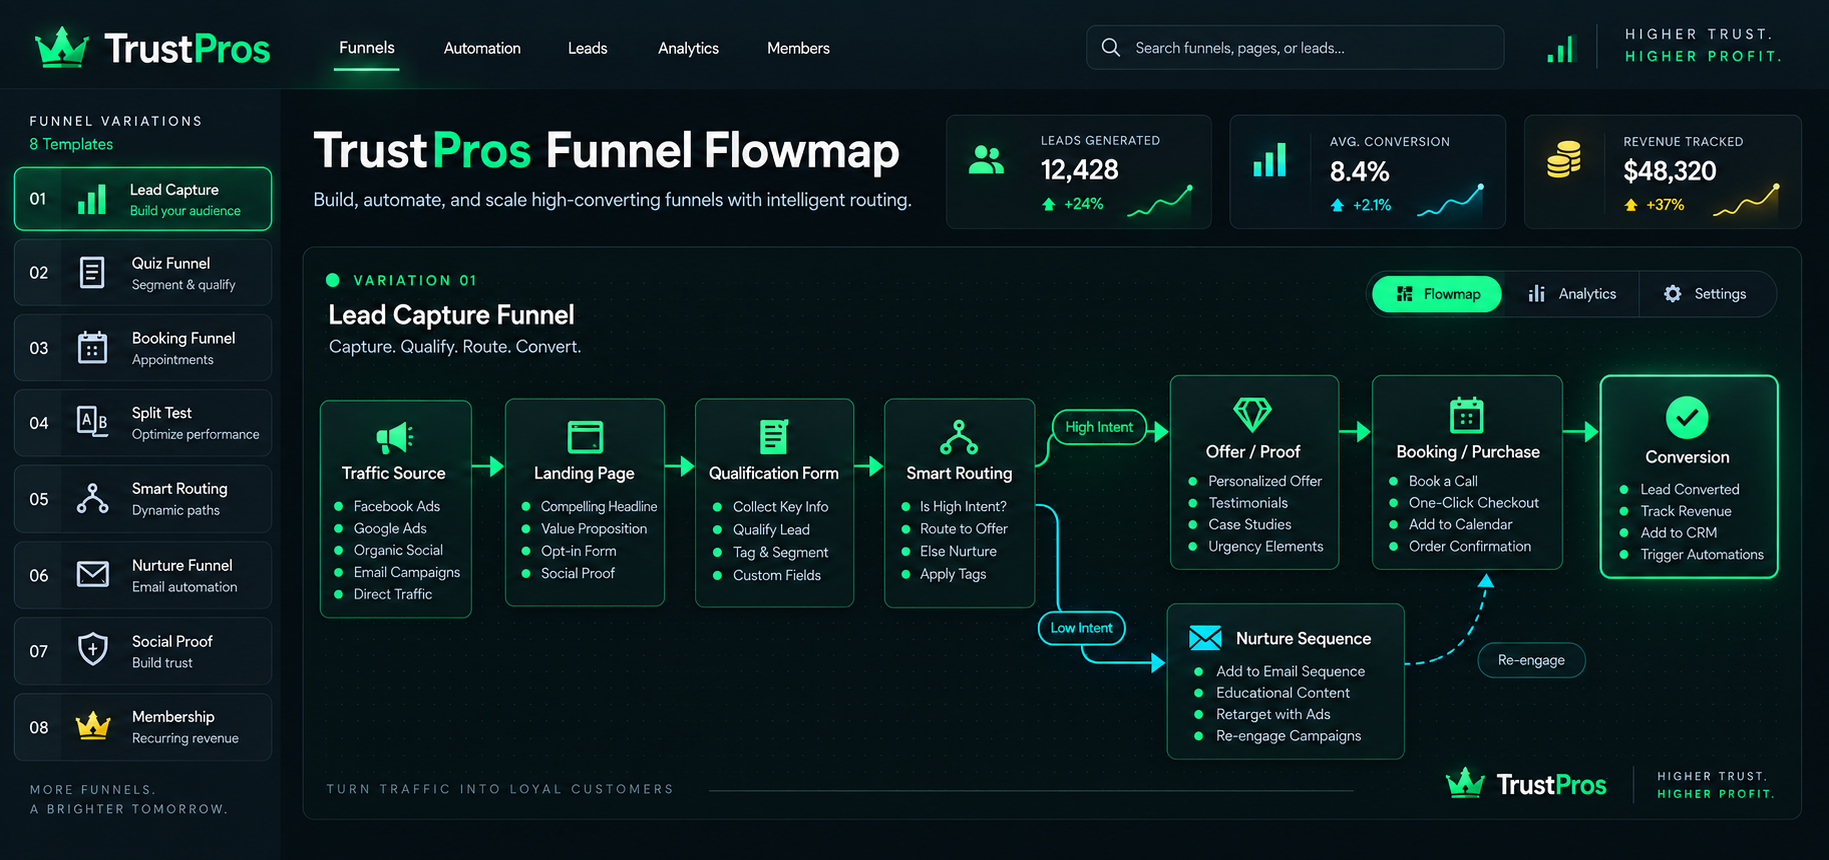Click the Avg. Conversion value 8.4%
Viewport: 1829px width, 860px height.
pos(1359,172)
